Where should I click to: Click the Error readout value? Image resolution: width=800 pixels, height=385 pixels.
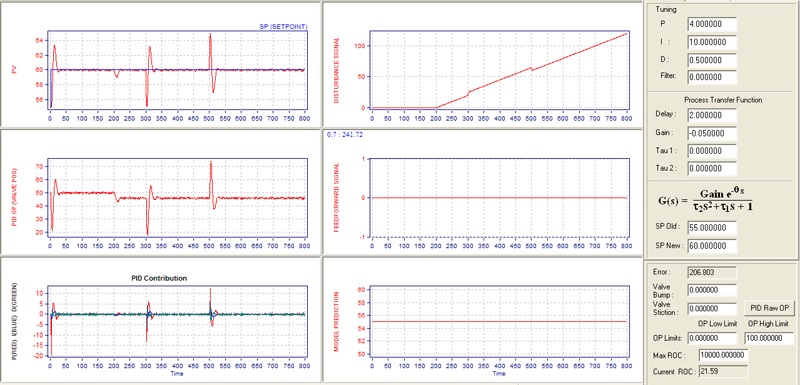pyautogui.click(x=712, y=272)
